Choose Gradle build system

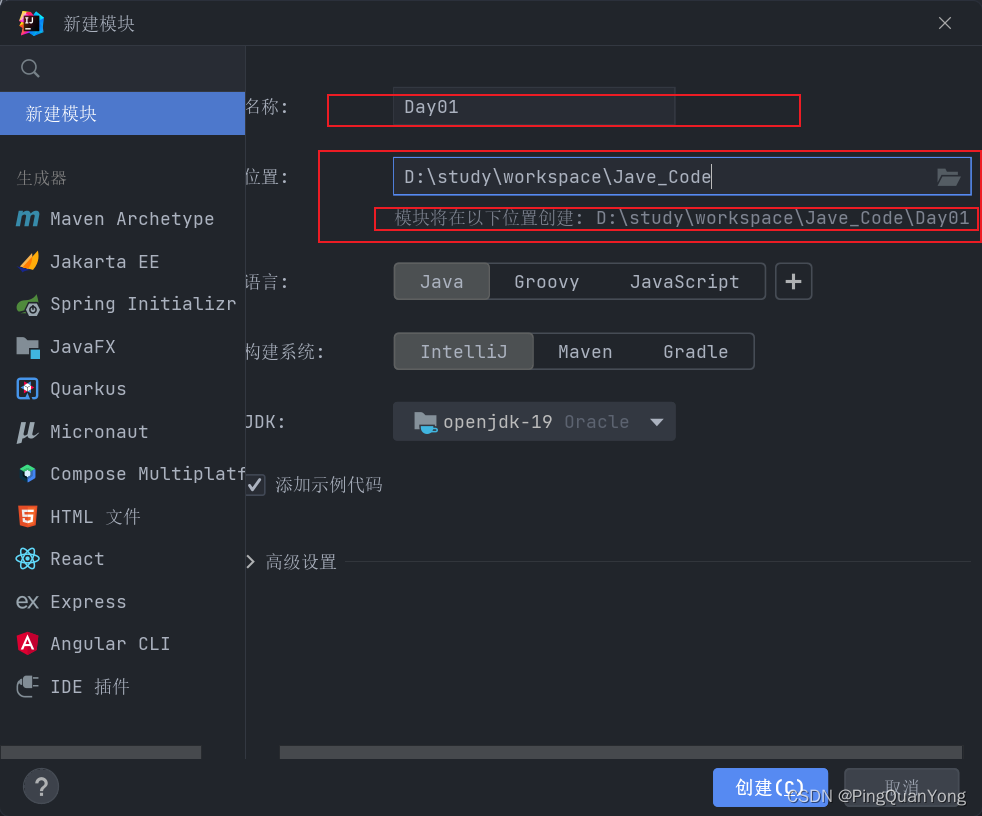695,351
